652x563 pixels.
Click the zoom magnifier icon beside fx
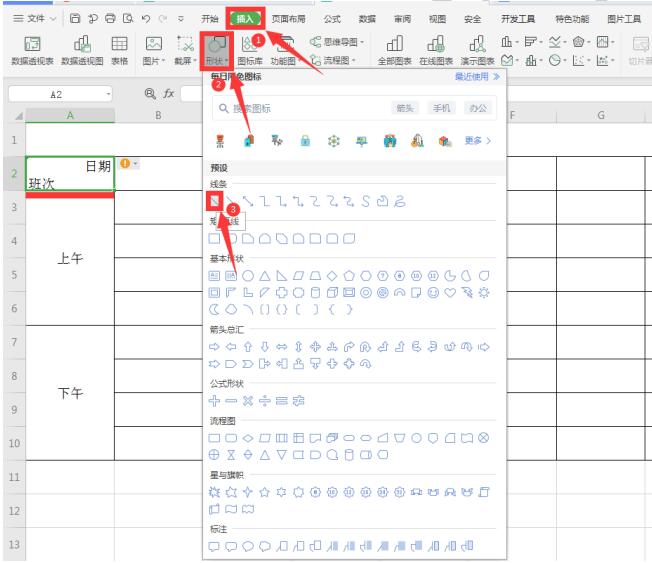[x=150, y=94]
